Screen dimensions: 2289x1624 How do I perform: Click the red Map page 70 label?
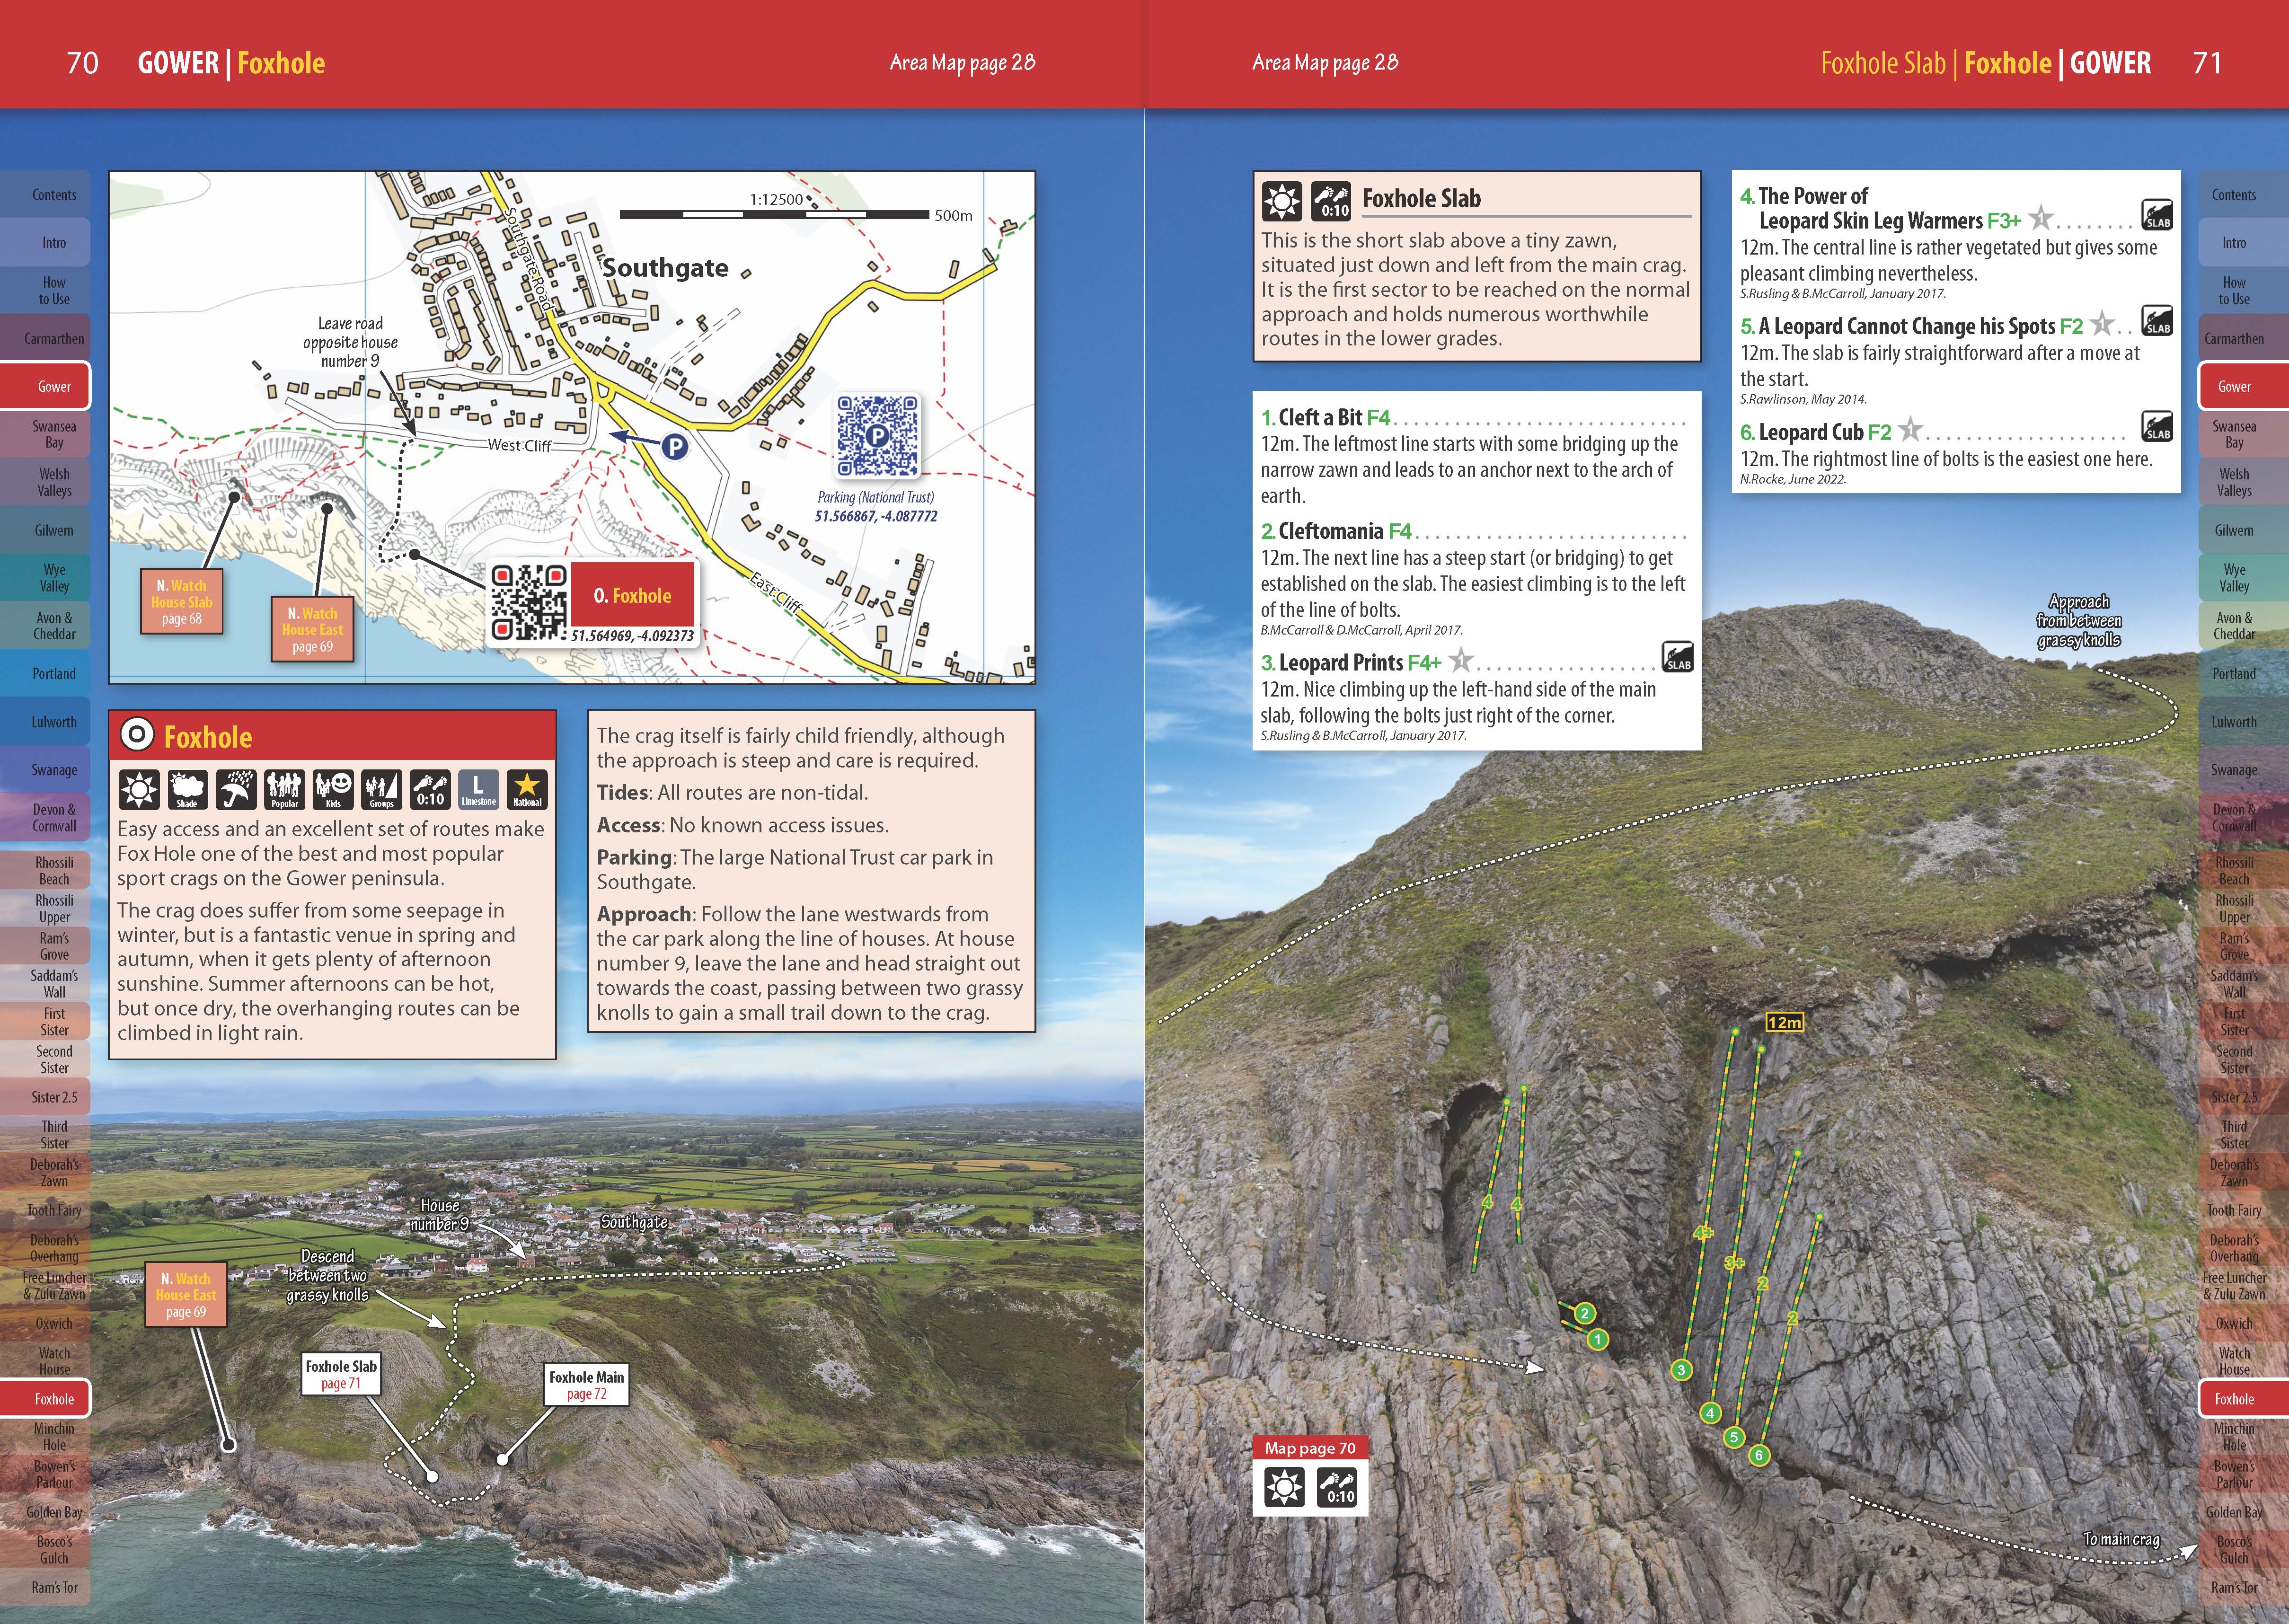click(x=1310, y=1447)
